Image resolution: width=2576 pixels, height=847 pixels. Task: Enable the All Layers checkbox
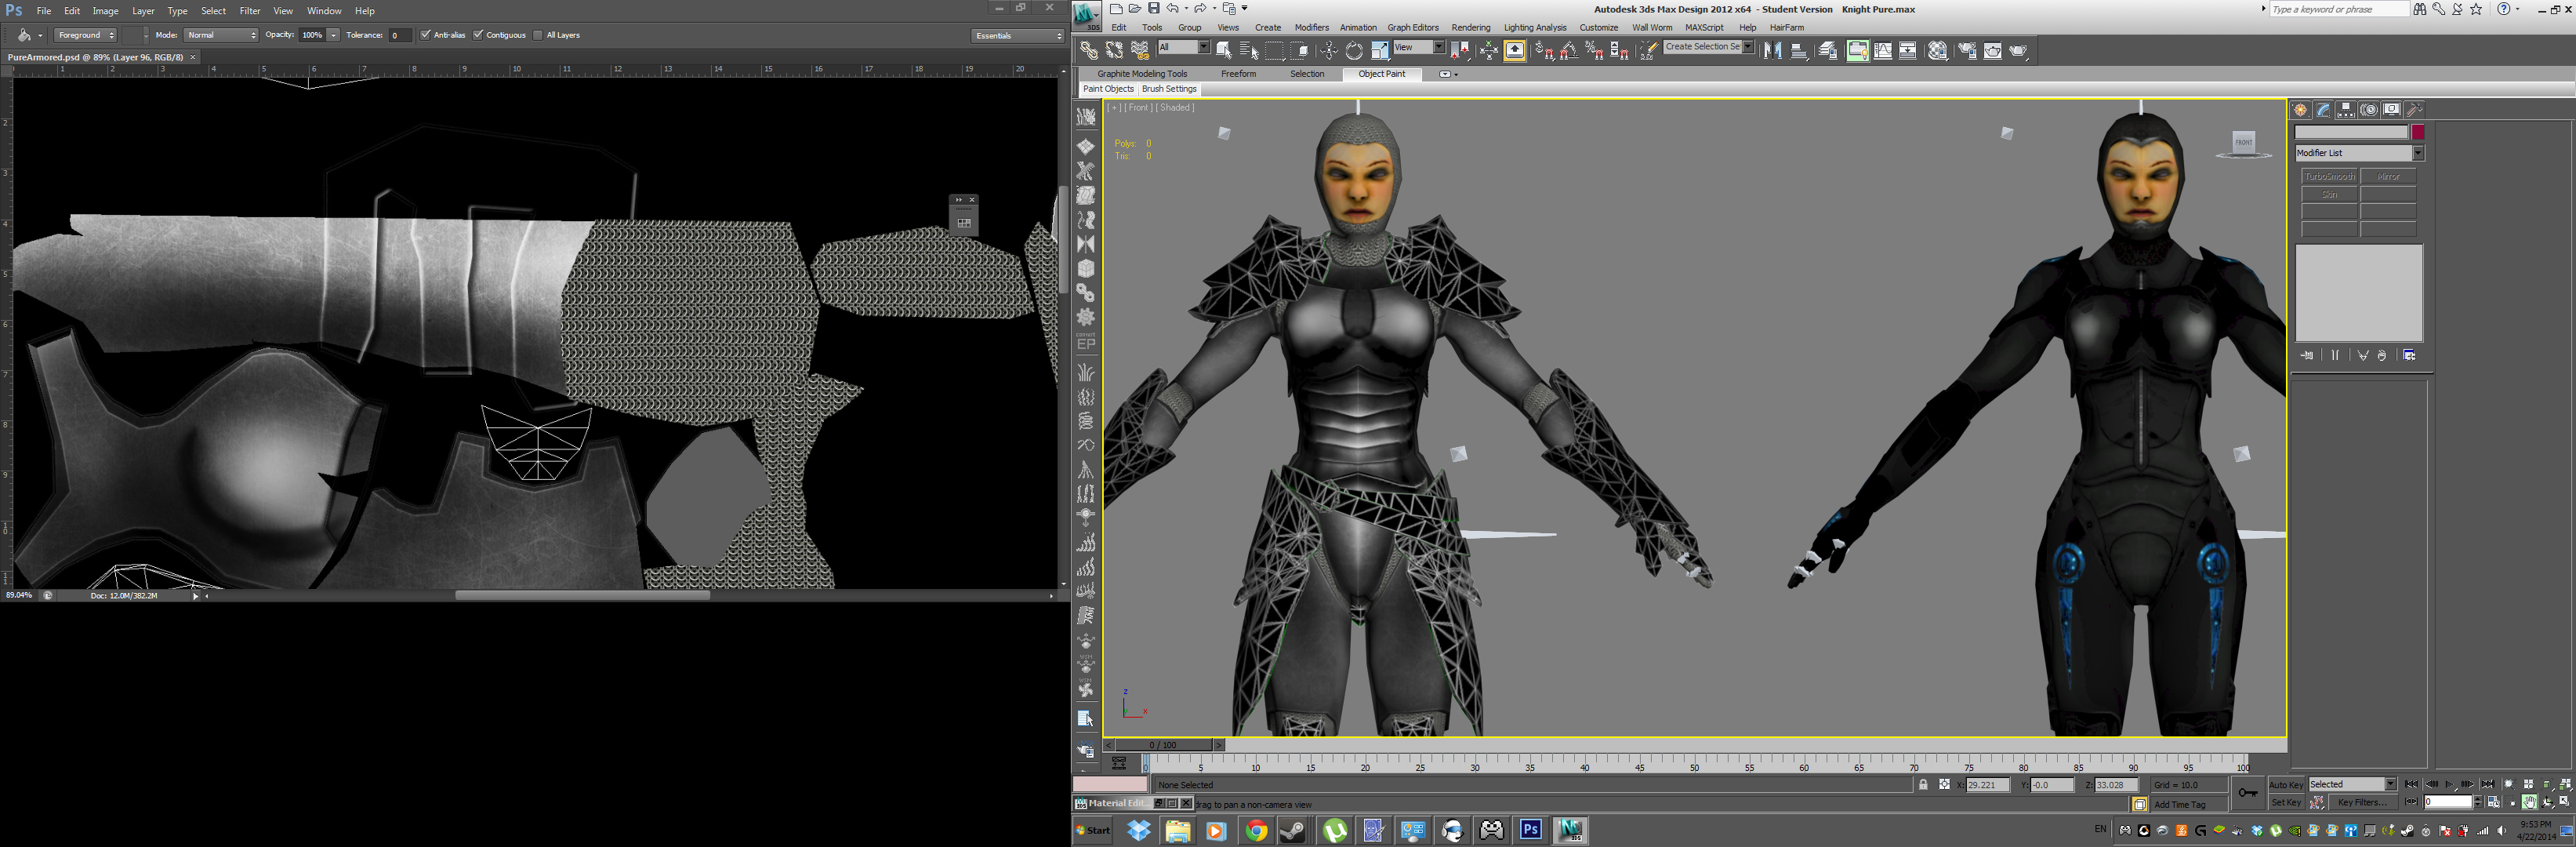click(x=538, y=35)
